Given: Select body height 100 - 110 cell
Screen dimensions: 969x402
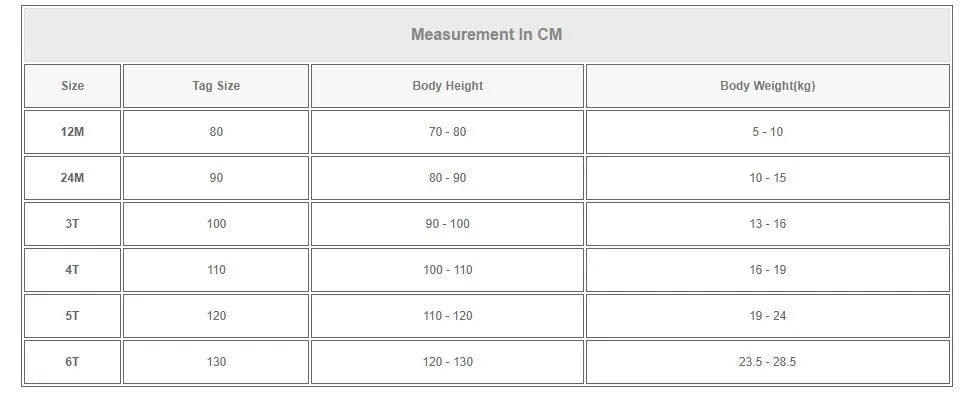Looking at the screenshot, I should pos(447,270).
